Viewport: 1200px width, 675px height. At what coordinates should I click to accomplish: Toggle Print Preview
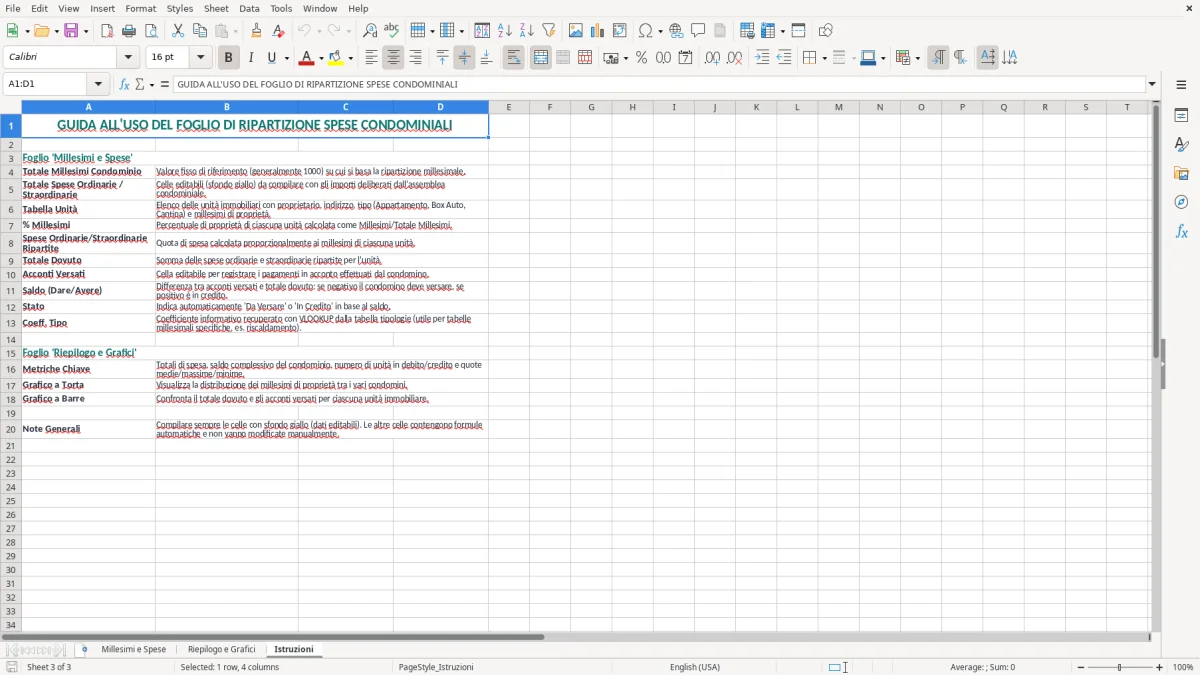[151, 31]
